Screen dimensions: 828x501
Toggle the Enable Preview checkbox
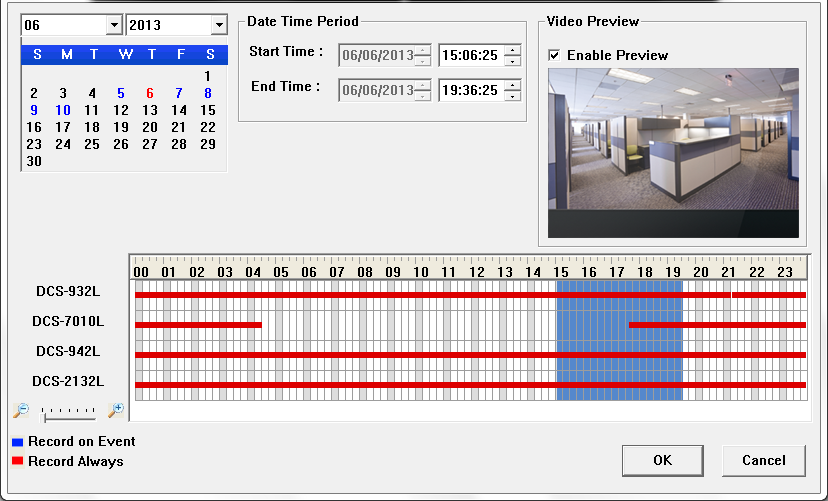click(x=554, y=55)
